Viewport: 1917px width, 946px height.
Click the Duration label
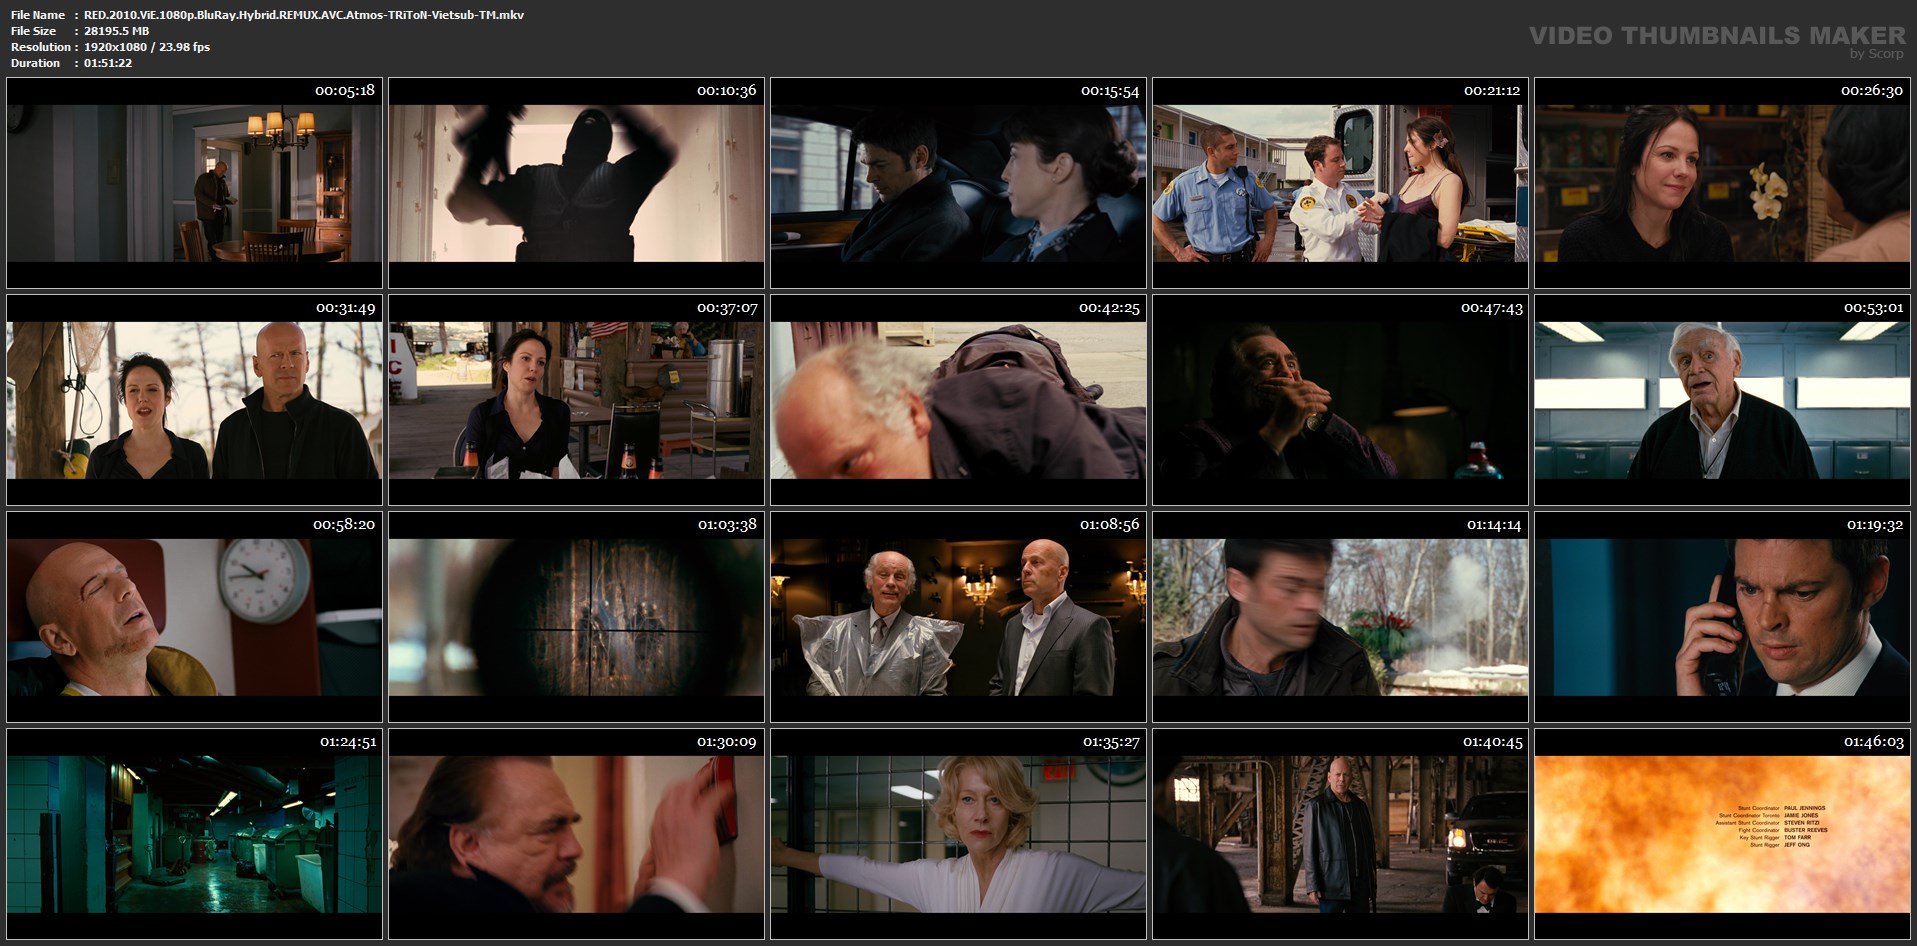point(36,63)
